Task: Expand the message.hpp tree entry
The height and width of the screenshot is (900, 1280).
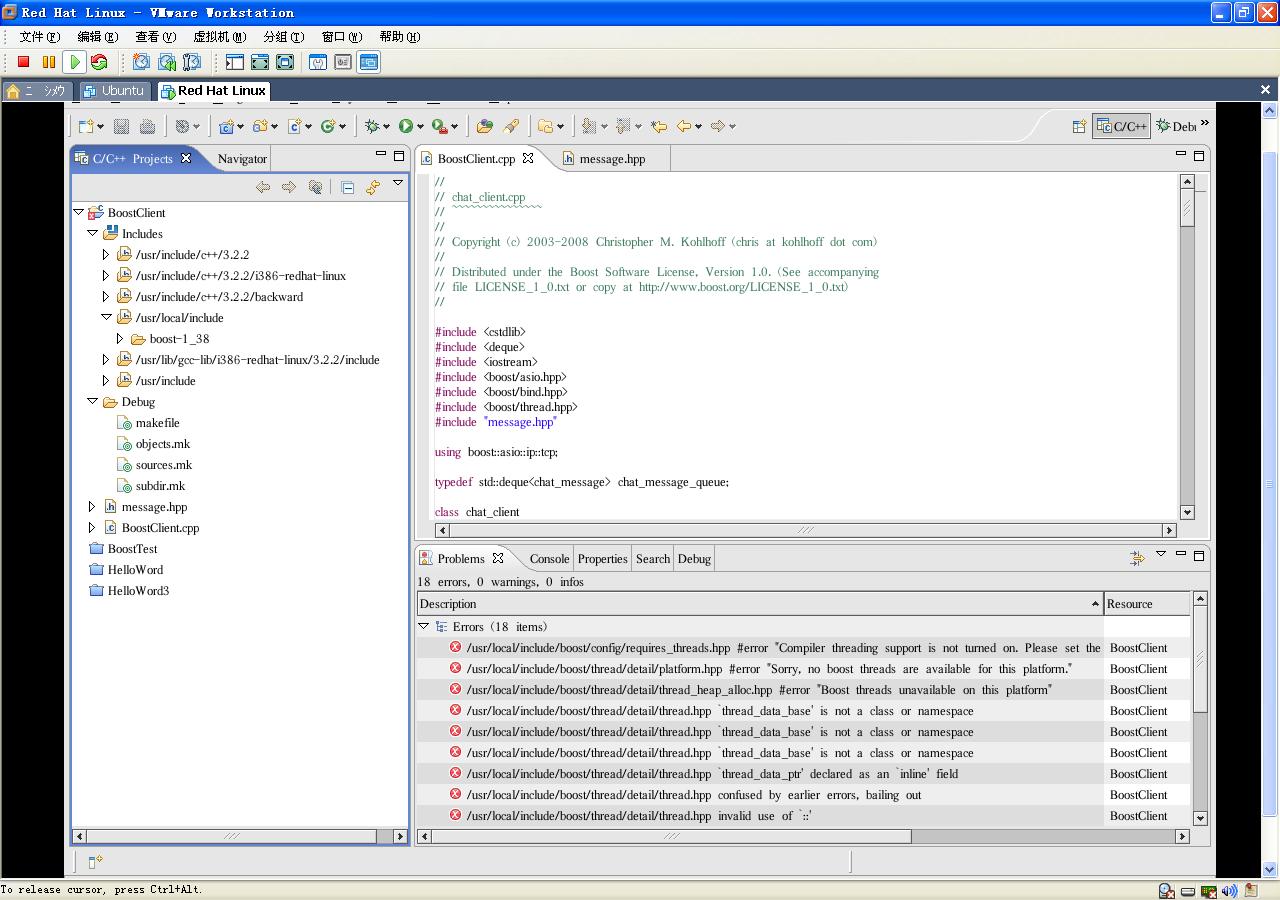Action: [x=92, y=506]
